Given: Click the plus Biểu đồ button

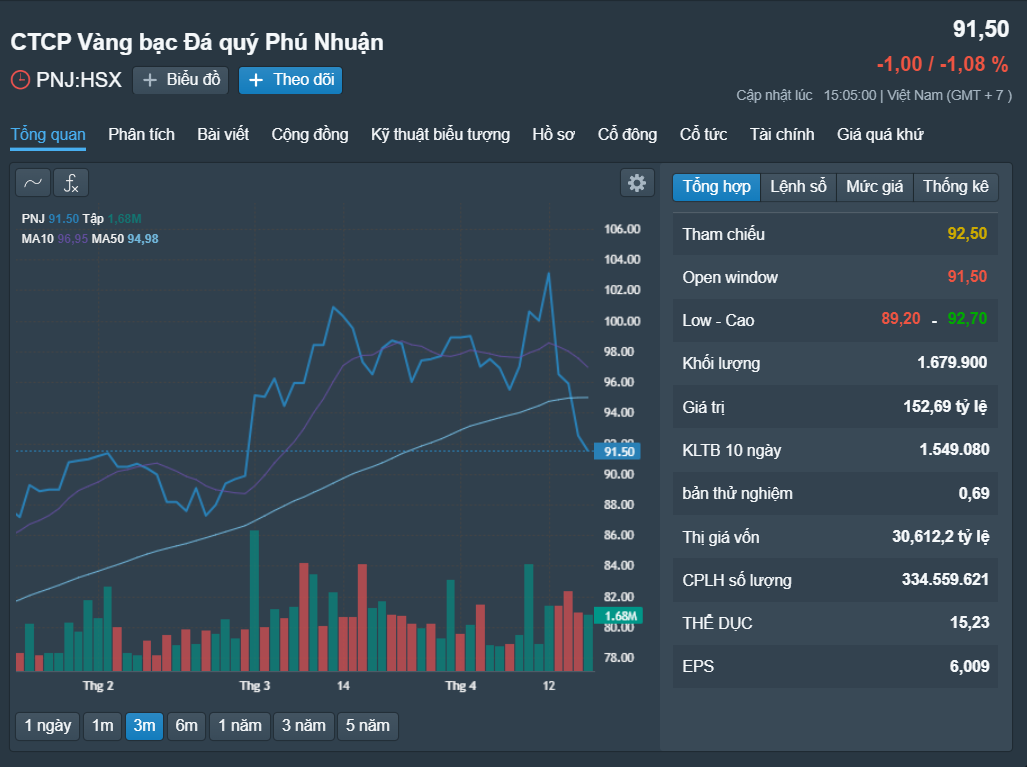Looking at the screenshot, I should pos(181,80).
